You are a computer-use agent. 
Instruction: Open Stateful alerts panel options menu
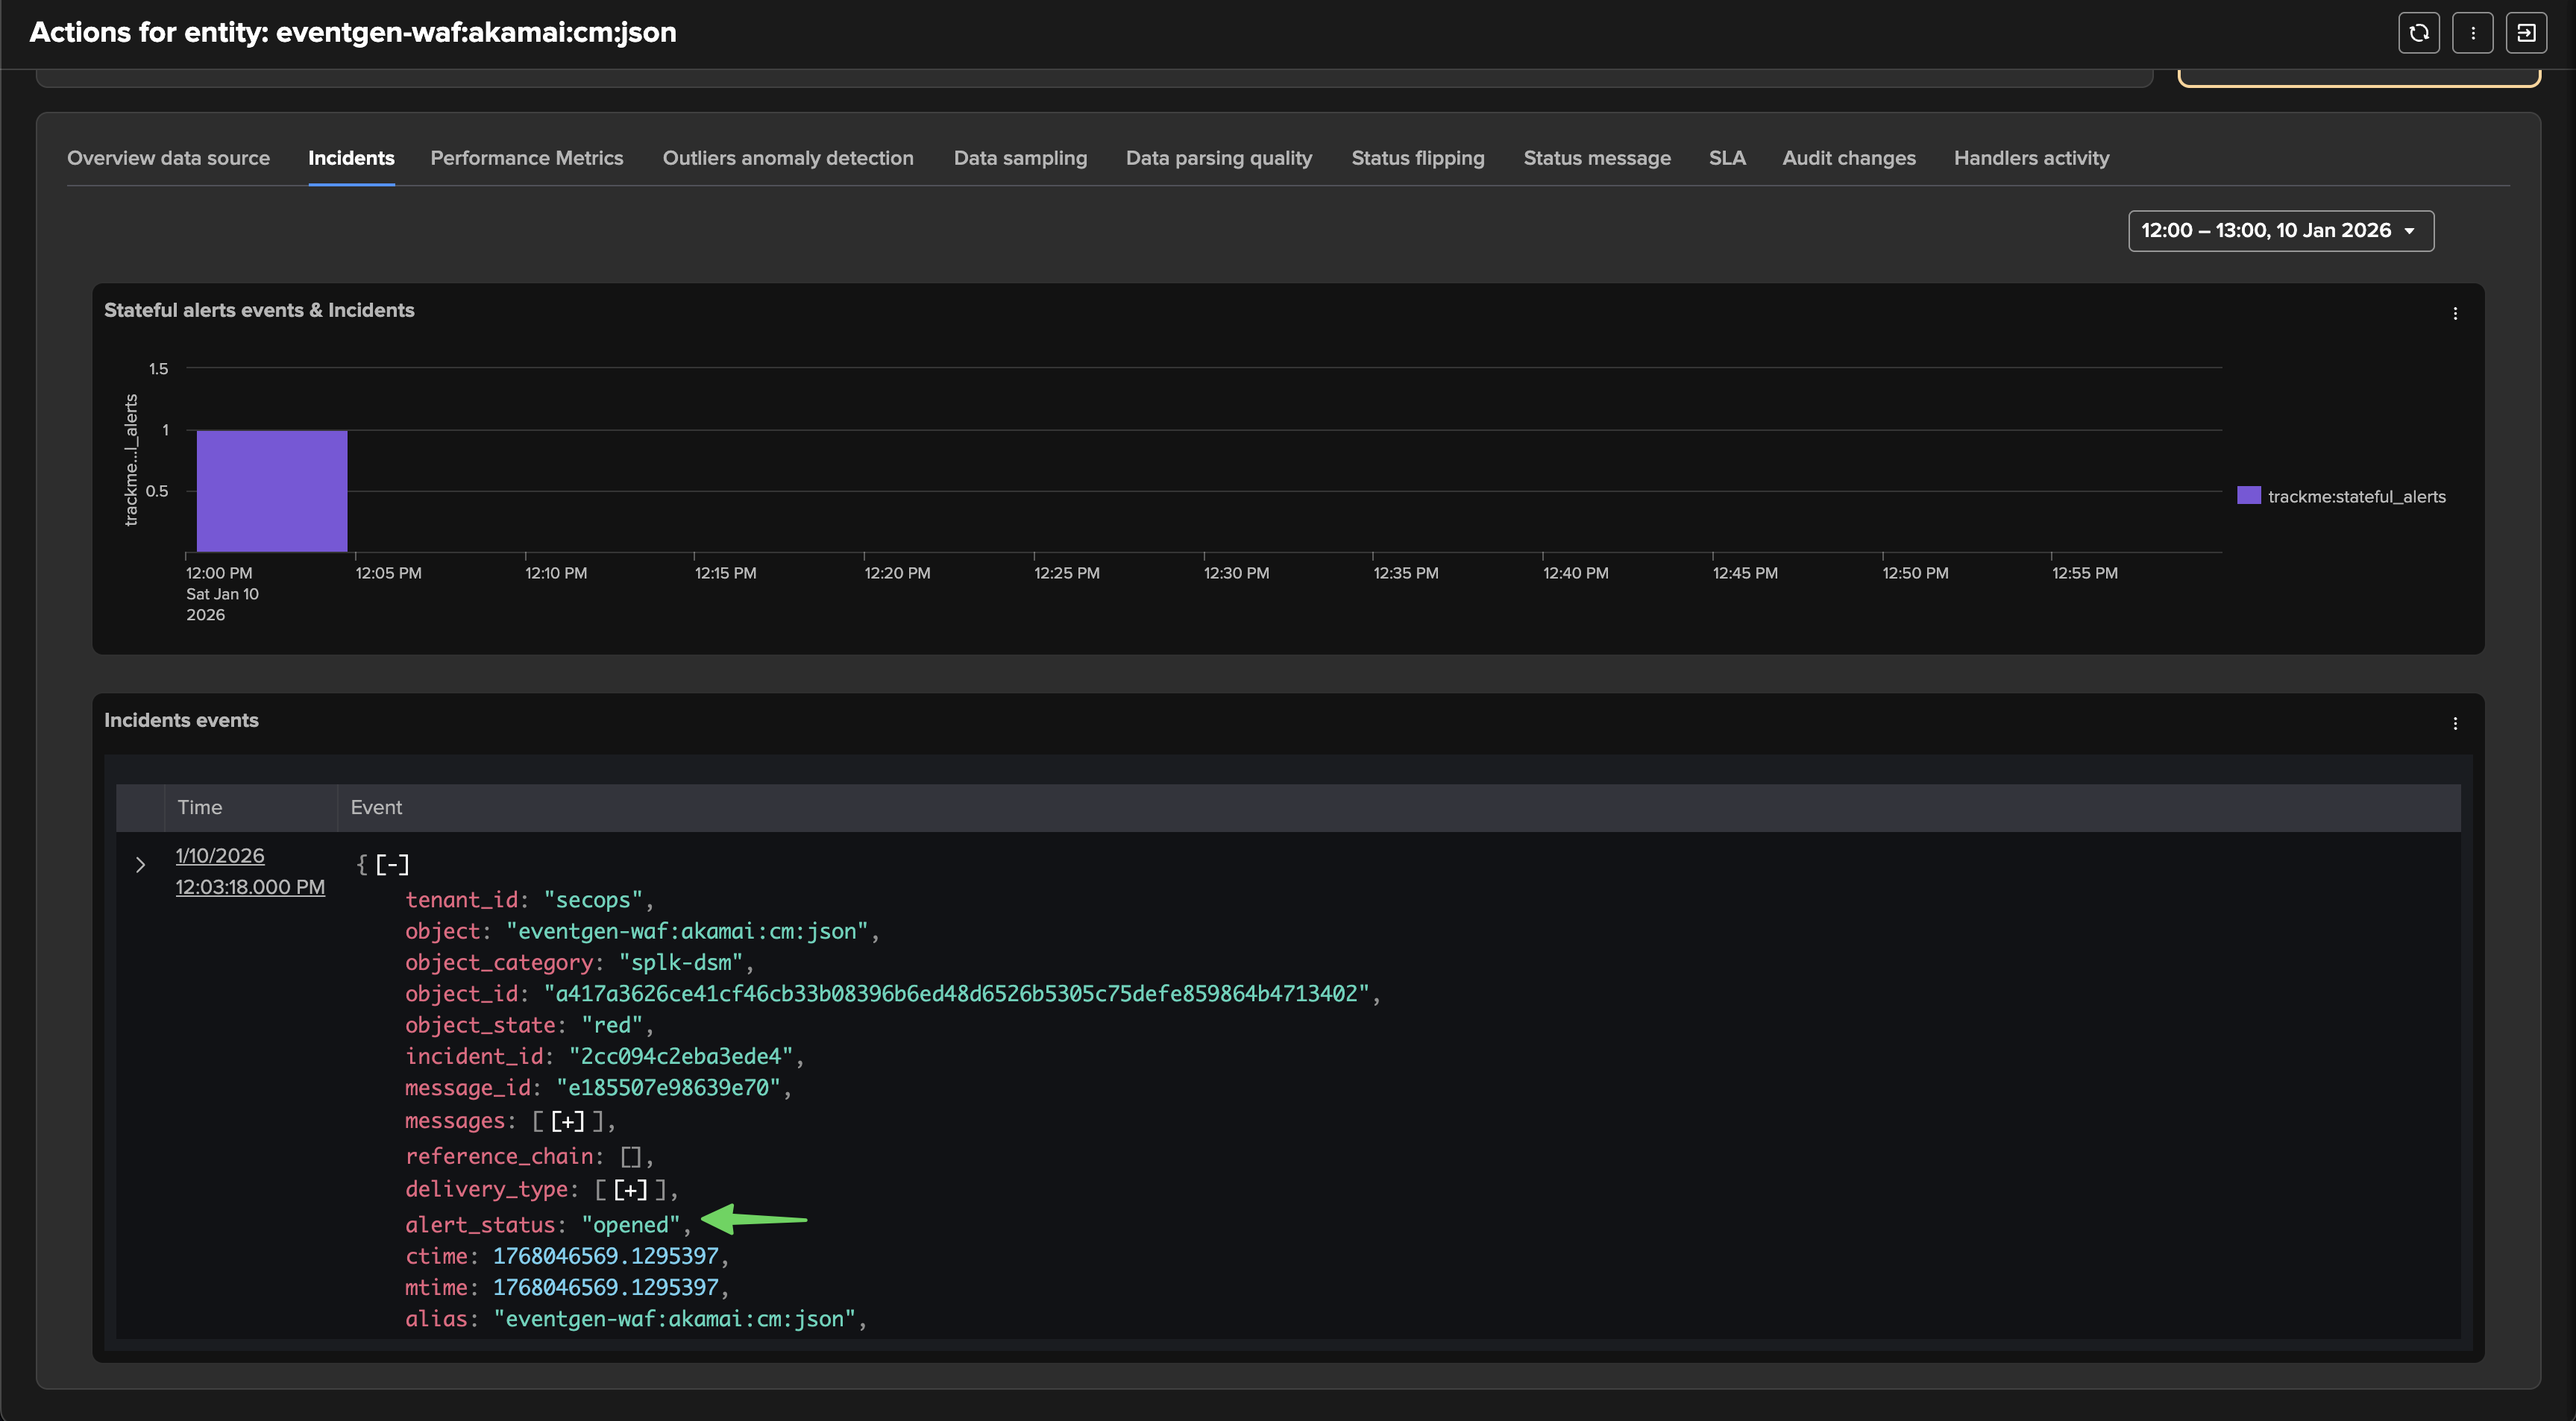(x=2456, y=314)
